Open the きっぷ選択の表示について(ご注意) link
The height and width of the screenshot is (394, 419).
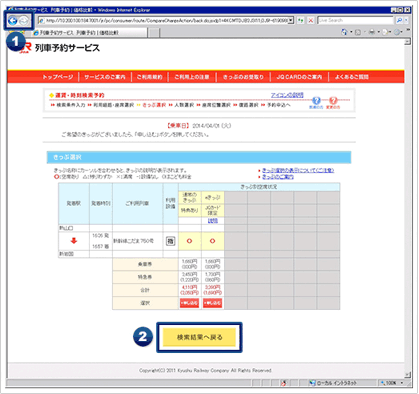(298, 170)
